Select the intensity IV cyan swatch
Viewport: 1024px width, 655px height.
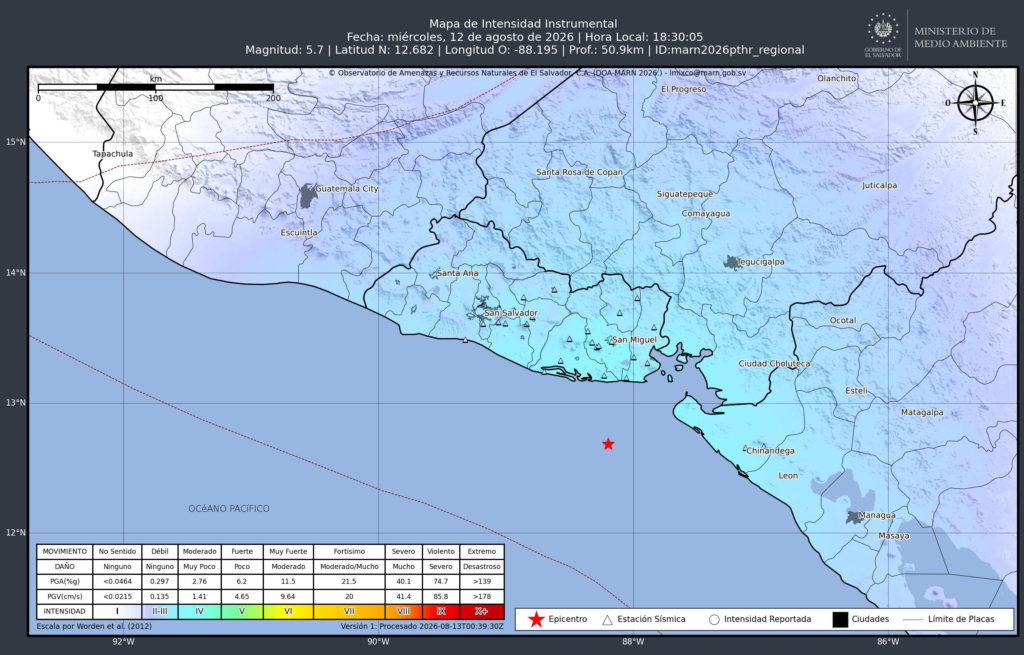(x=199, y=612)
